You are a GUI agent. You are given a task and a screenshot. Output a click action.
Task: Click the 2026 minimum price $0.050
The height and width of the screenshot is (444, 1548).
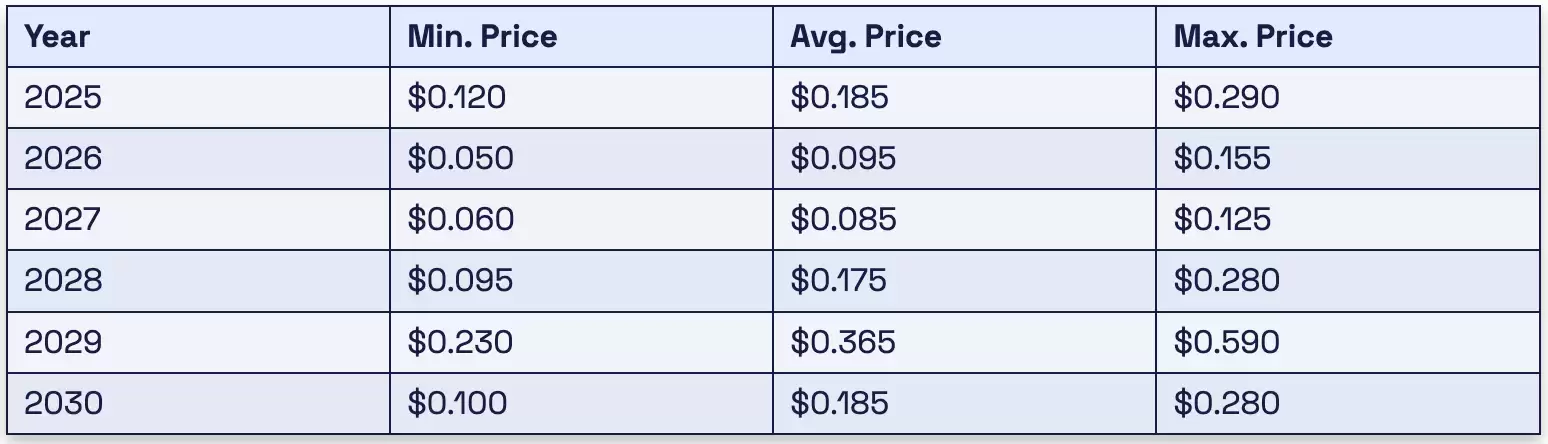click(460, 158)
